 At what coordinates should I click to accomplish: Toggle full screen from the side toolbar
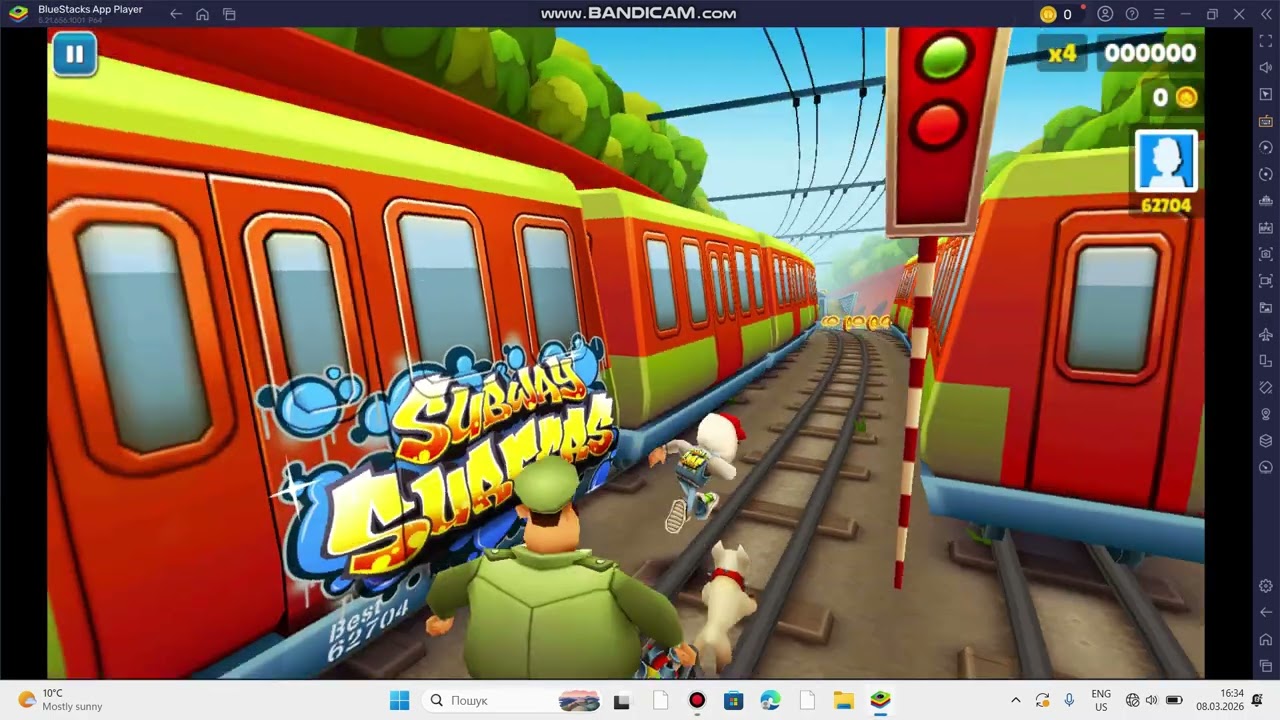[x=1266, y=41]
